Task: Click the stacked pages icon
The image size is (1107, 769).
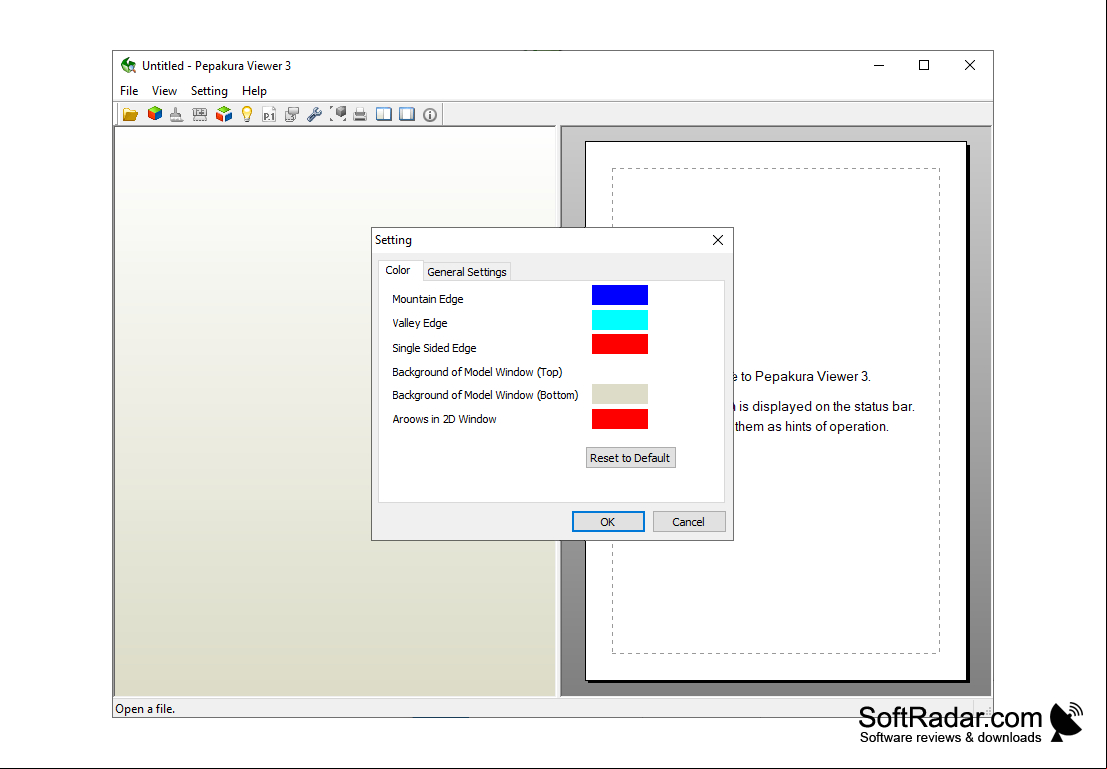Action: click(x=292, y=114)
